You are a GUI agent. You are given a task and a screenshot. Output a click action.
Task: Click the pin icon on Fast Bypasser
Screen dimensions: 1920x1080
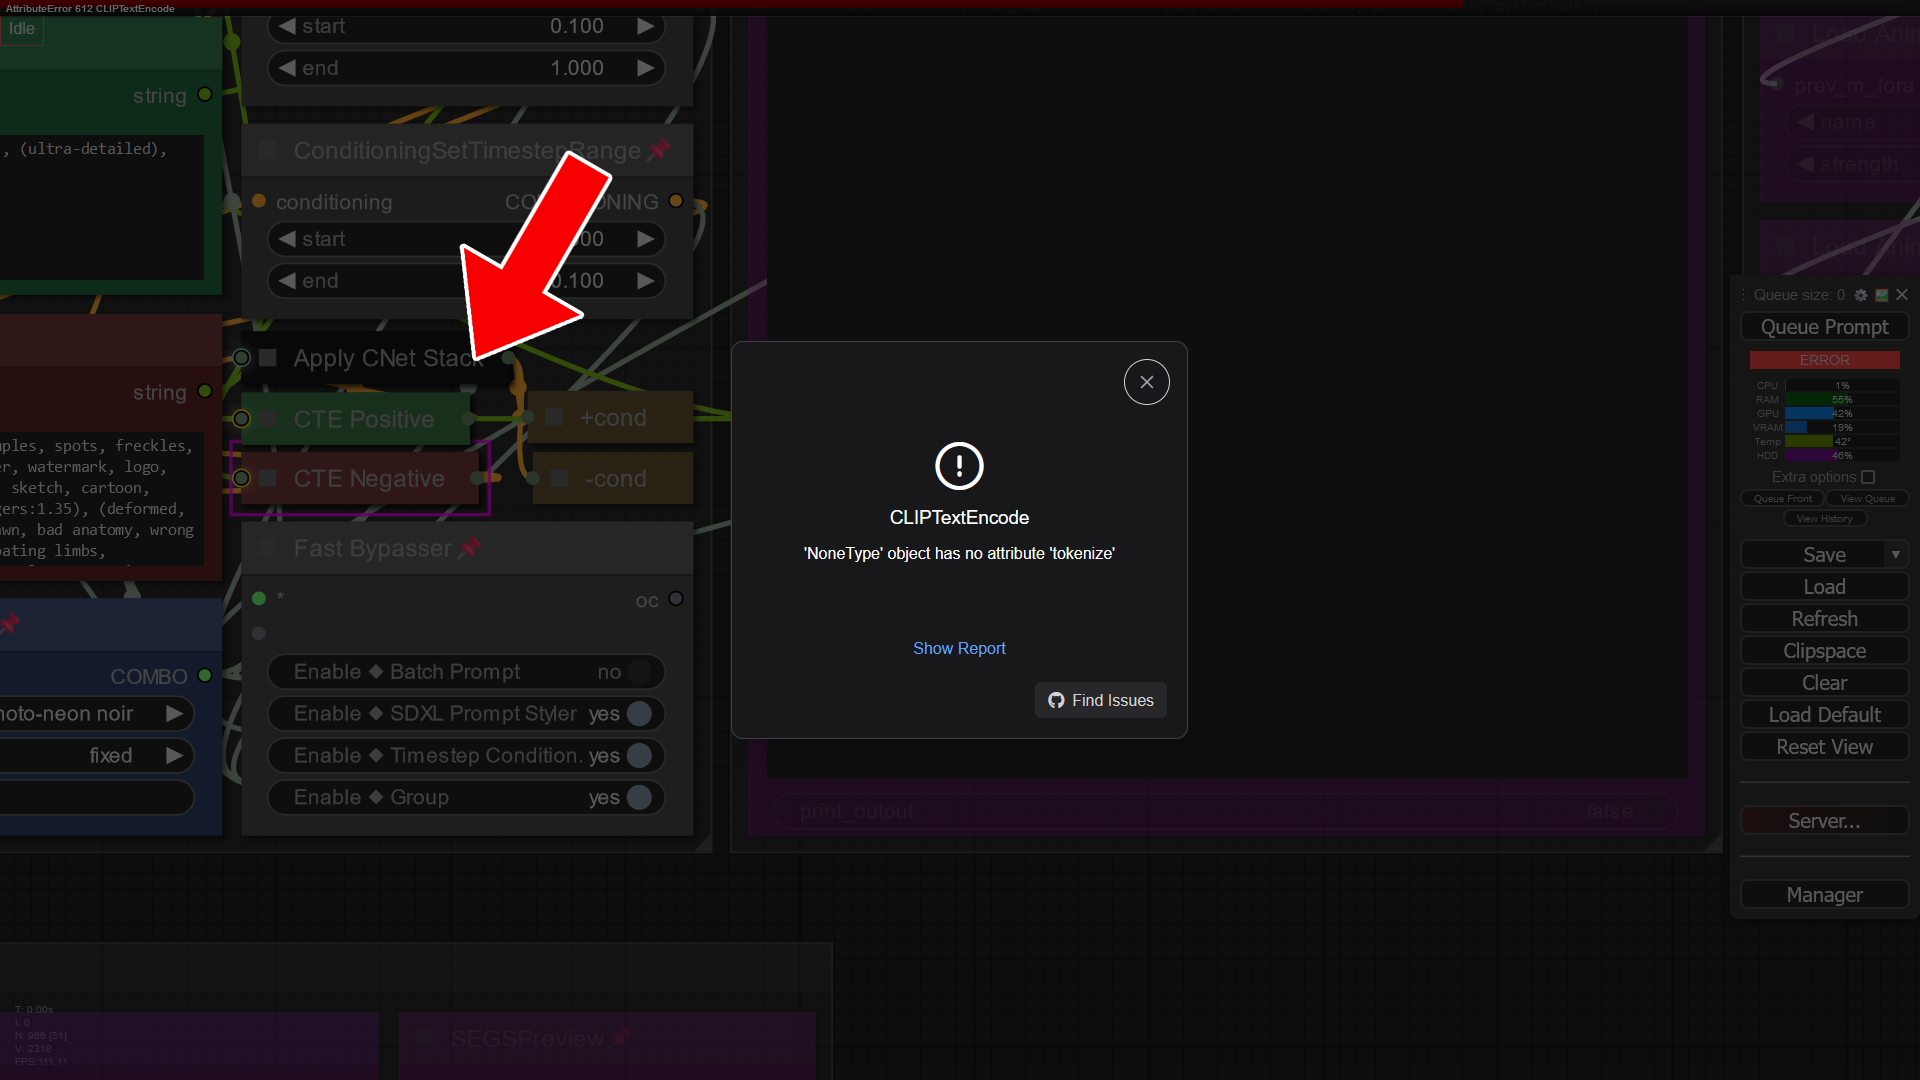tap(469, 548)
